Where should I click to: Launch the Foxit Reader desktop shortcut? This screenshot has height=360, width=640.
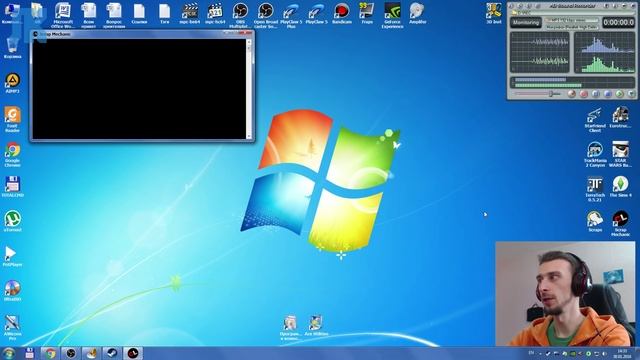point(12,119)
